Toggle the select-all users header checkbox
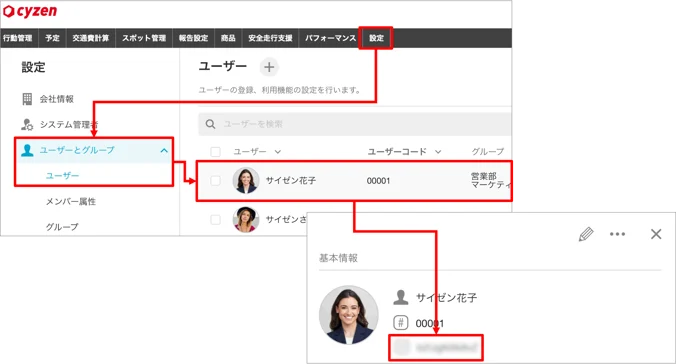676x364 pixels. (215, 152)
